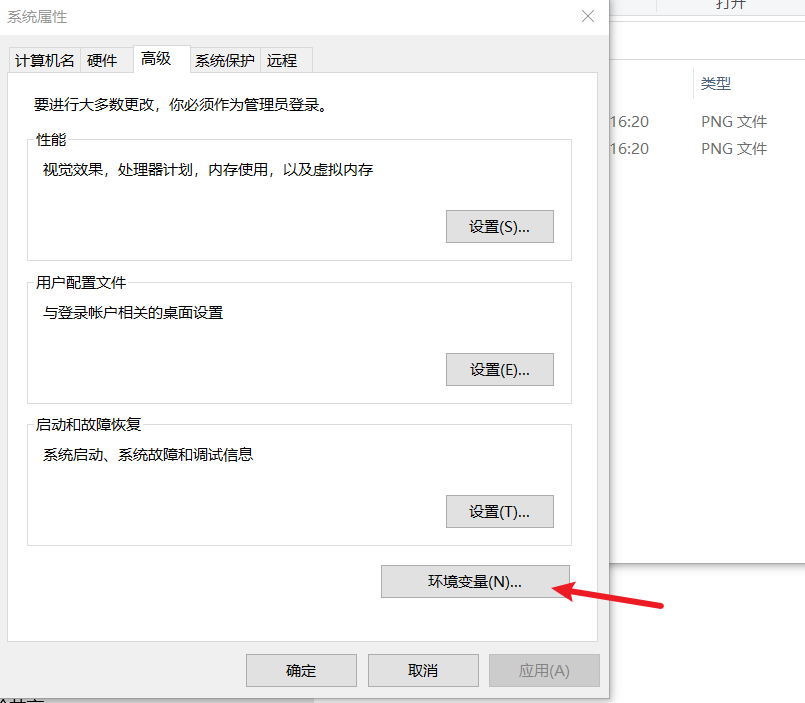Click the 应用(A) button

tap(544, 671)
